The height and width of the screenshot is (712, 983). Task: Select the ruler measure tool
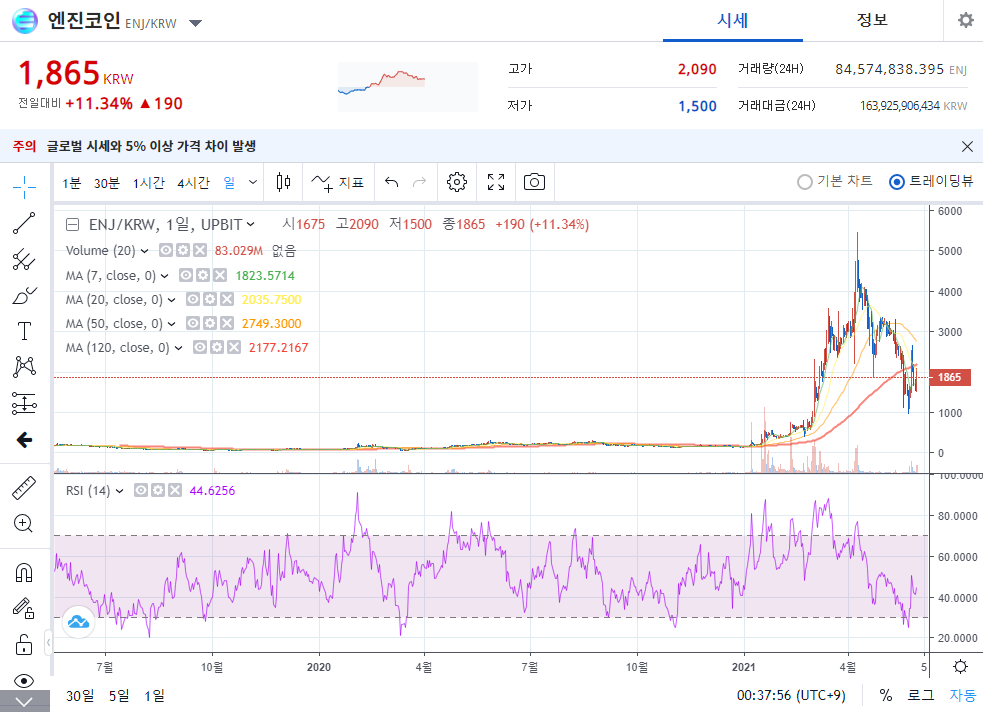[24, 488]
